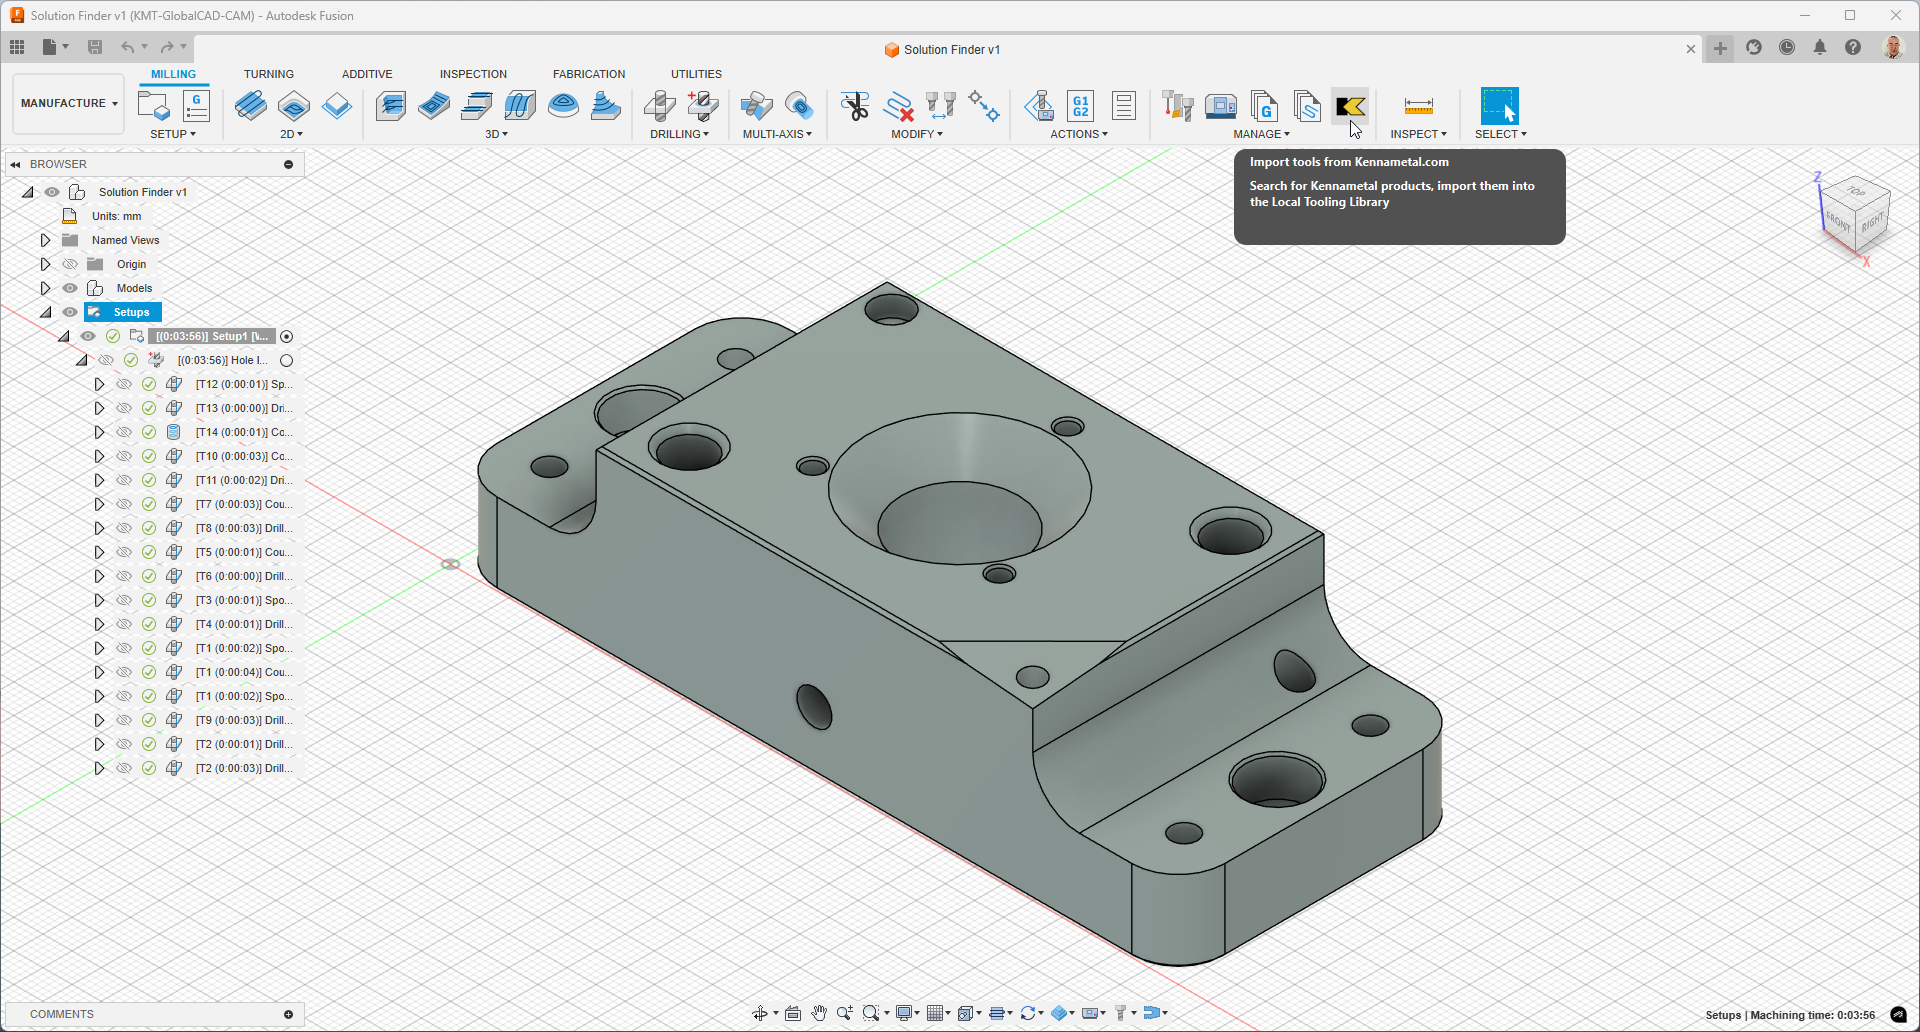Close the Solution Finder v1 document tab
Screen dimensions: 1920x1032
click(x=1691, y=49)
